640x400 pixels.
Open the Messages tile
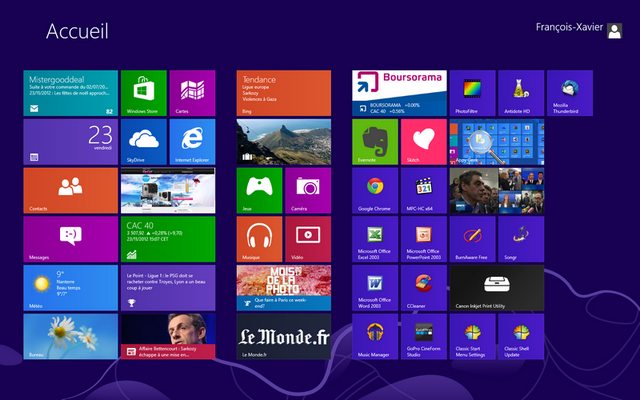(71, 239)
